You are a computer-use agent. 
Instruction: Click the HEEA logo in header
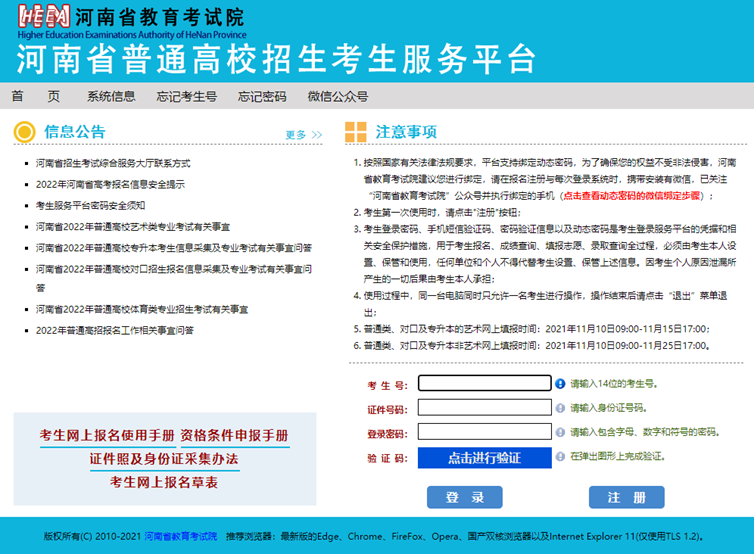(43, 16)
